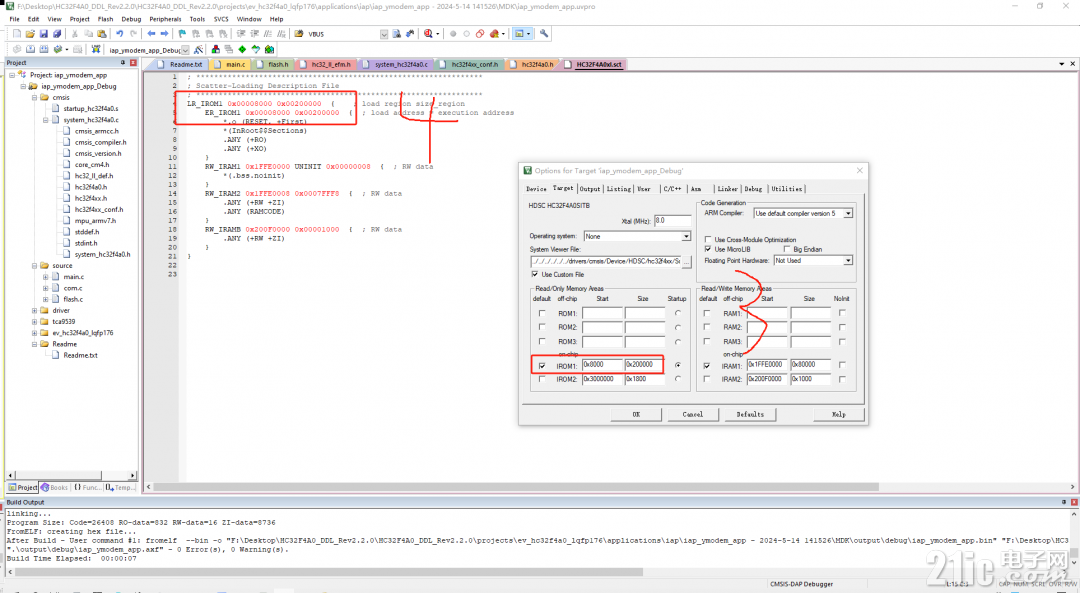The image size is (1080, 593).
Task: Rebuild all target files icon
Action: pyautogui.click(x=44, y=50)
